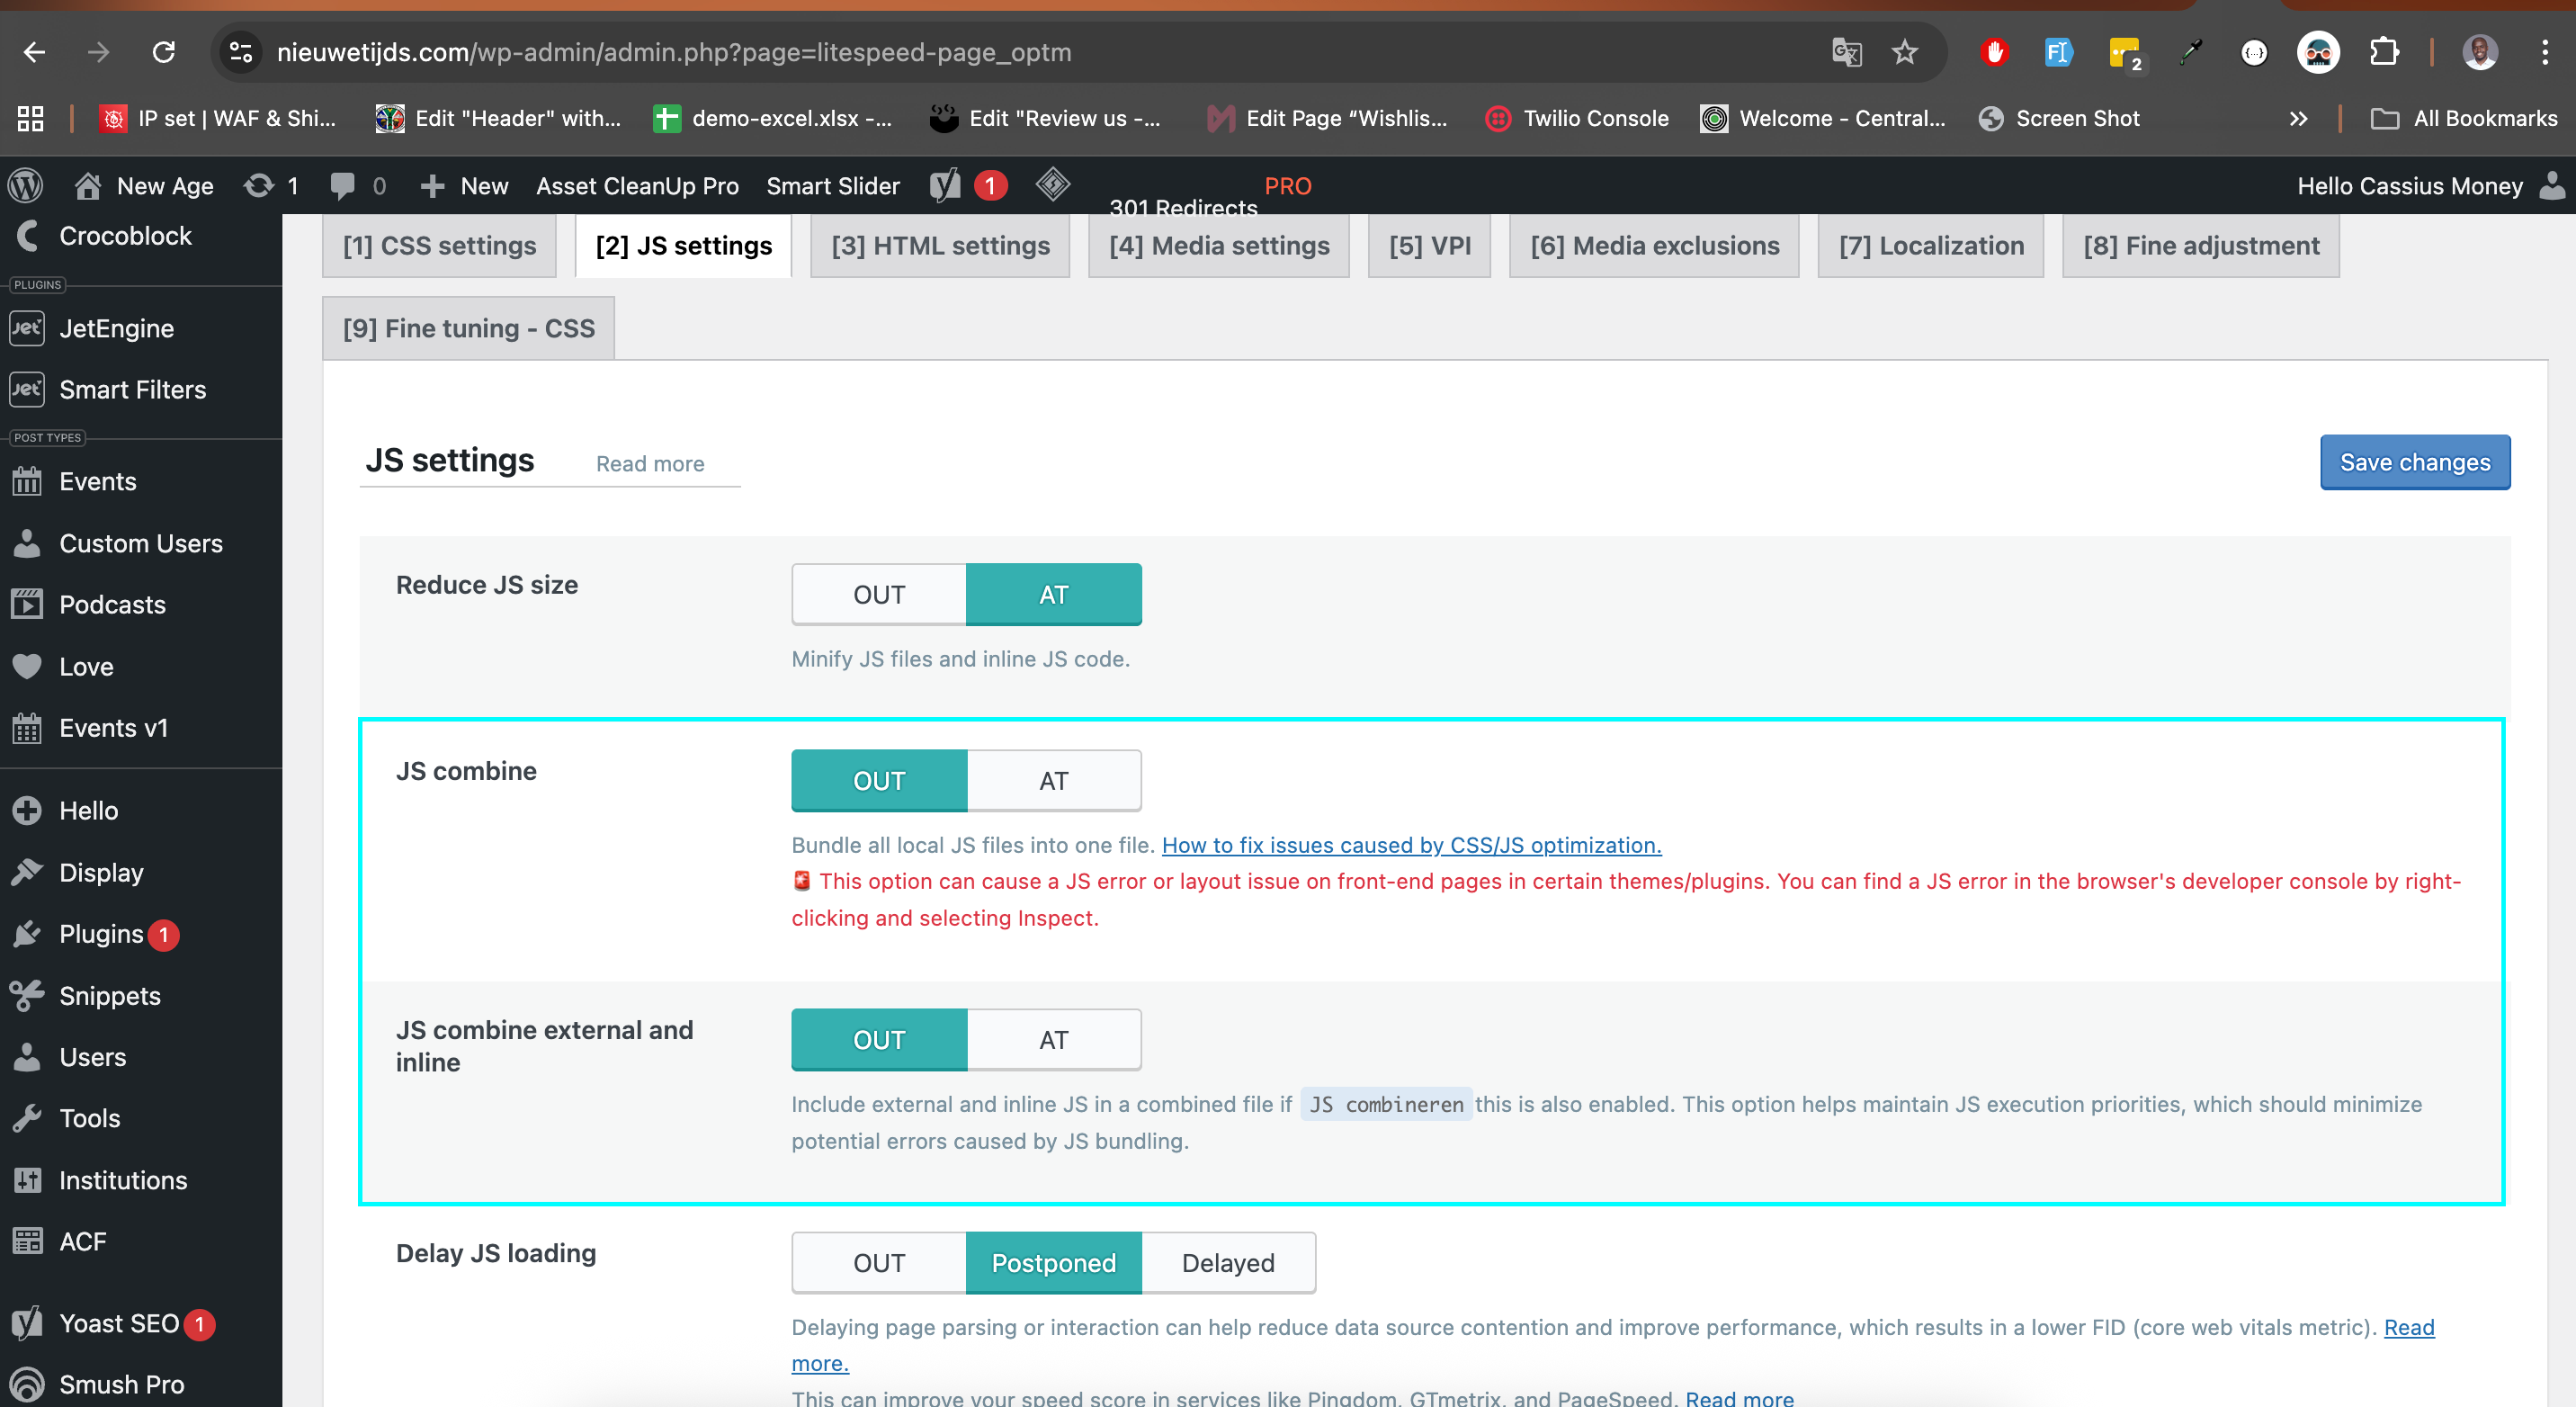Image resolution: width=2576 pixels, height=1407 pixels.
Task: Open the Media exclusions tab
Action: click(1654, 246)
